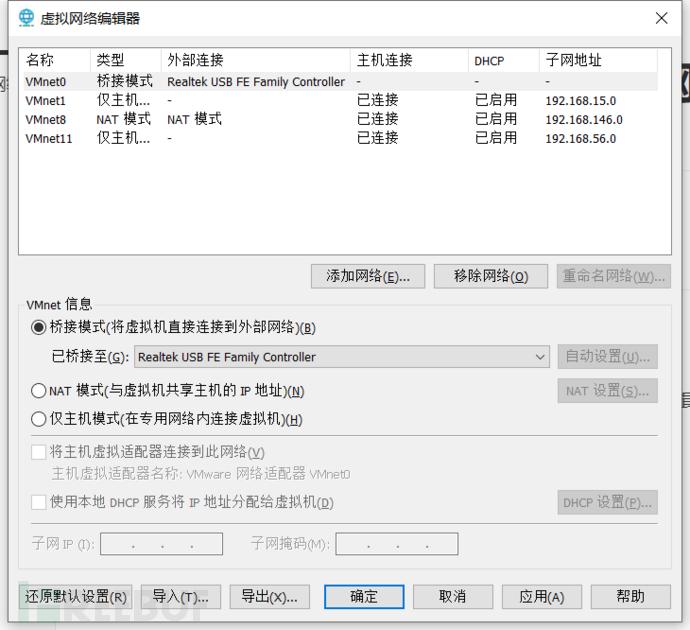Open DHCP 设置(P)... button

[x=608, y=502]
